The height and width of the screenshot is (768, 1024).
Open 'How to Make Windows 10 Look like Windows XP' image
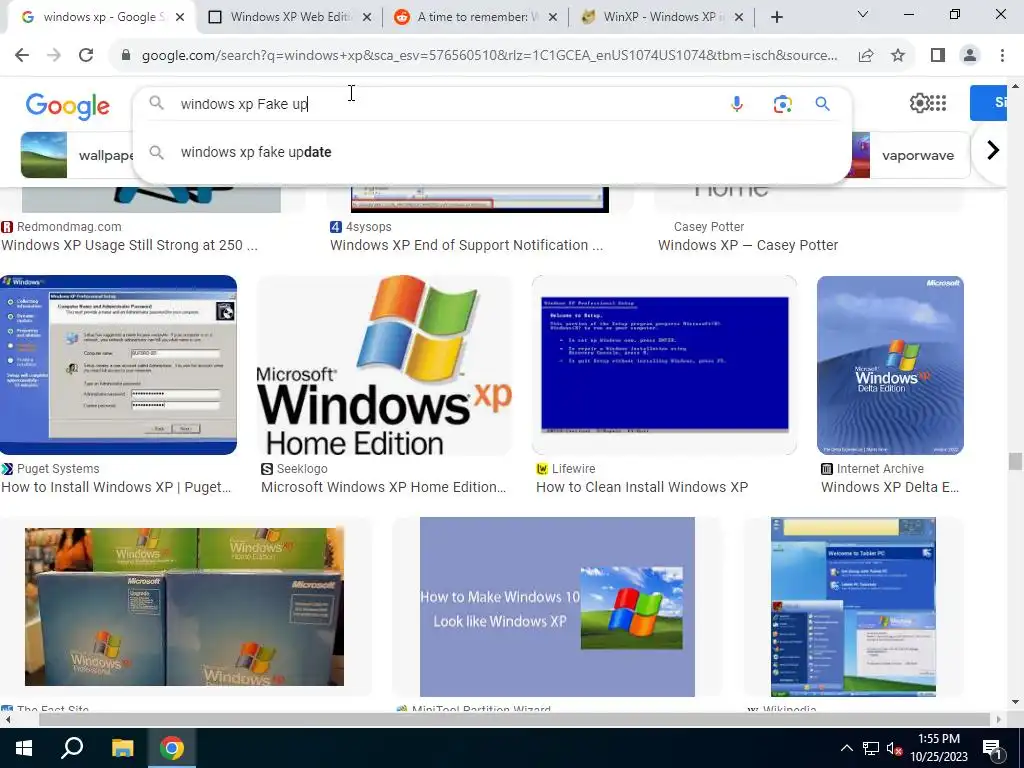click(557, 607)
